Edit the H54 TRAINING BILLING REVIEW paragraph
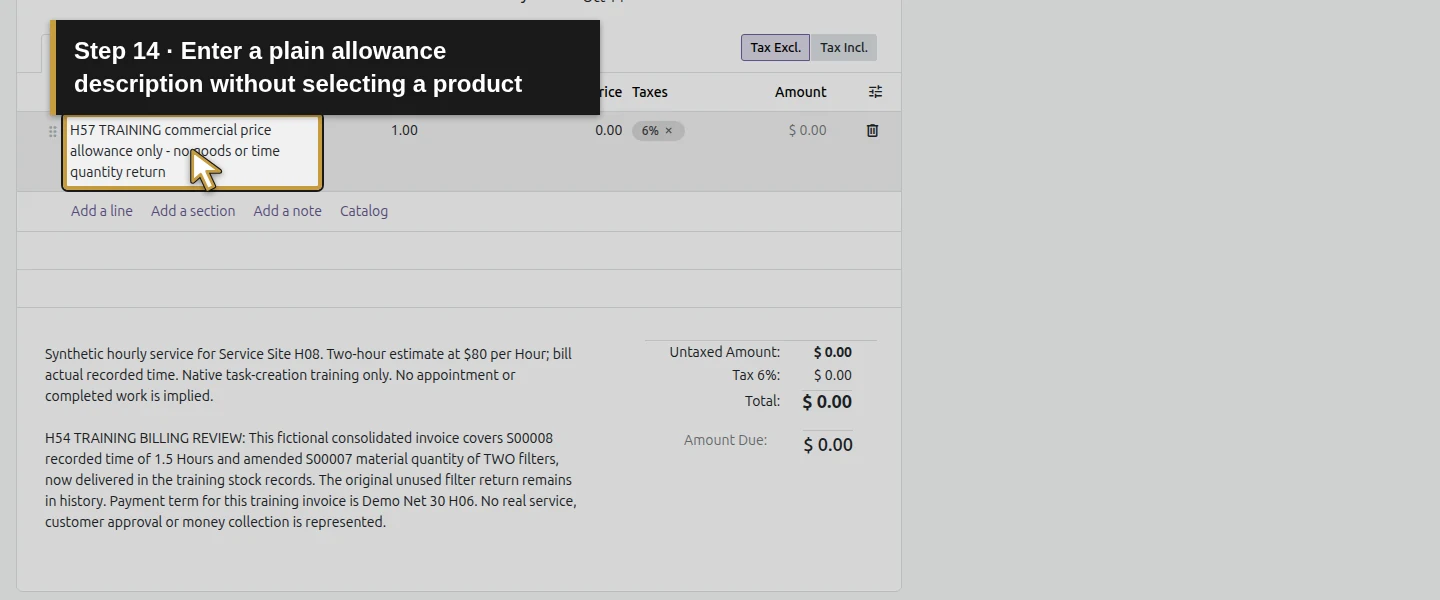Image resolution: width=1440 pixels, height=600 pixels. coord(311,480)
